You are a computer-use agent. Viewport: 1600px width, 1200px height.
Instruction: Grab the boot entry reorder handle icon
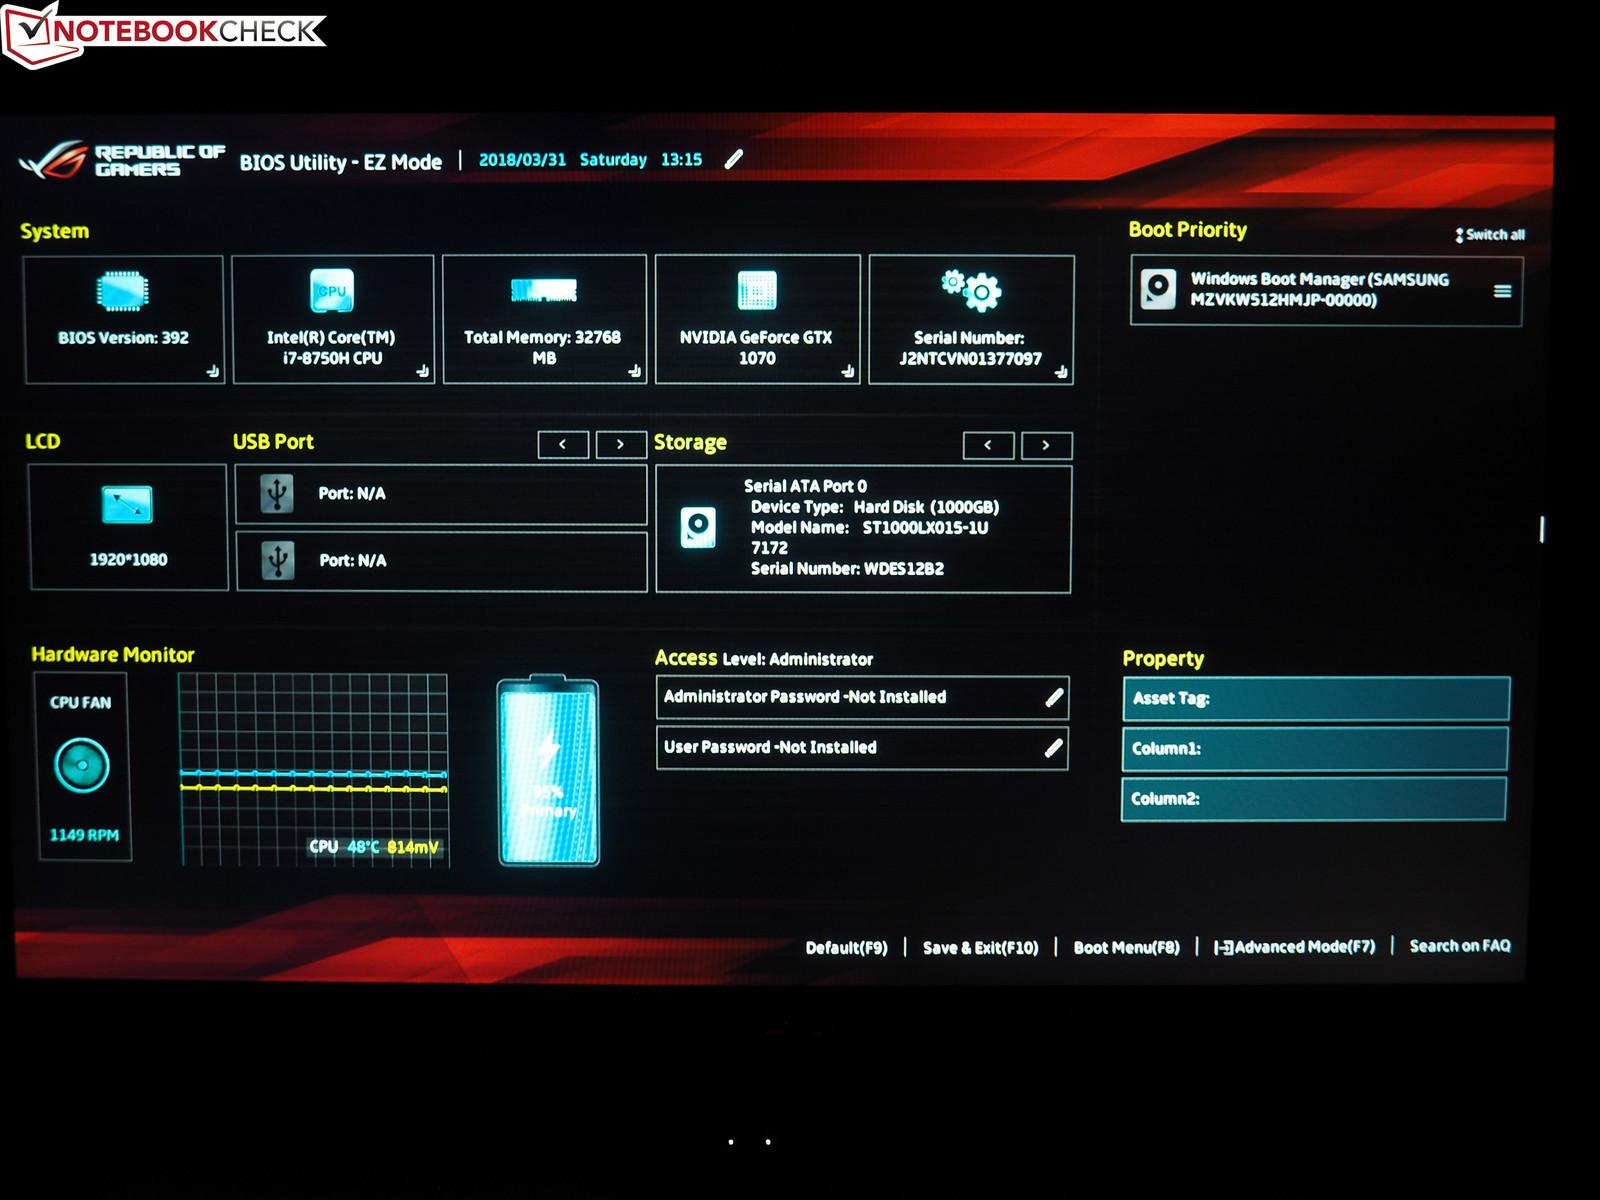point(1502,291)
